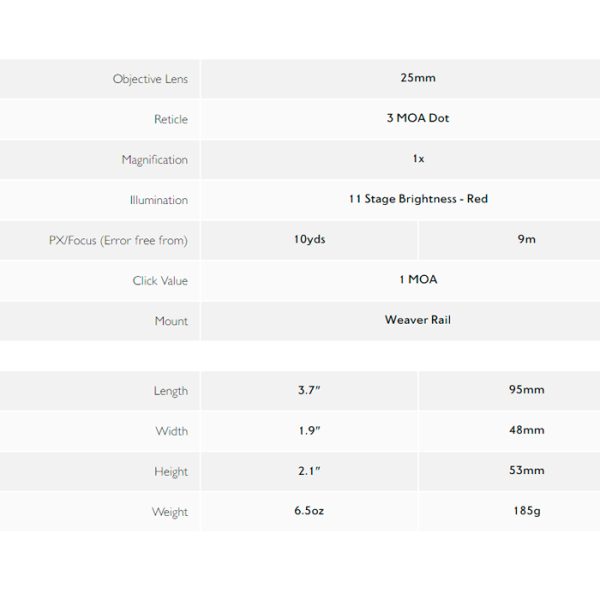
Task: Select the 1x magnification value
Action: (418, 158)
